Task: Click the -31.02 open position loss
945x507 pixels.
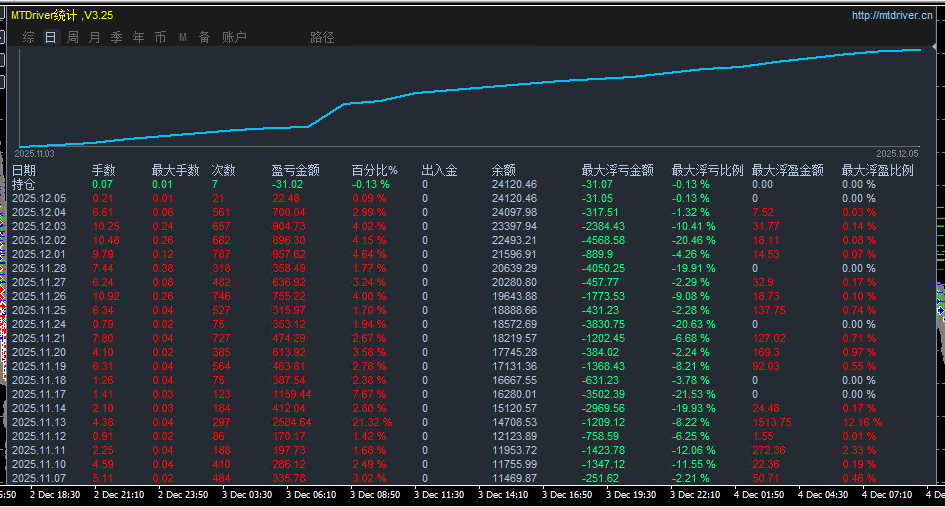Action: (x=287, y=184)
